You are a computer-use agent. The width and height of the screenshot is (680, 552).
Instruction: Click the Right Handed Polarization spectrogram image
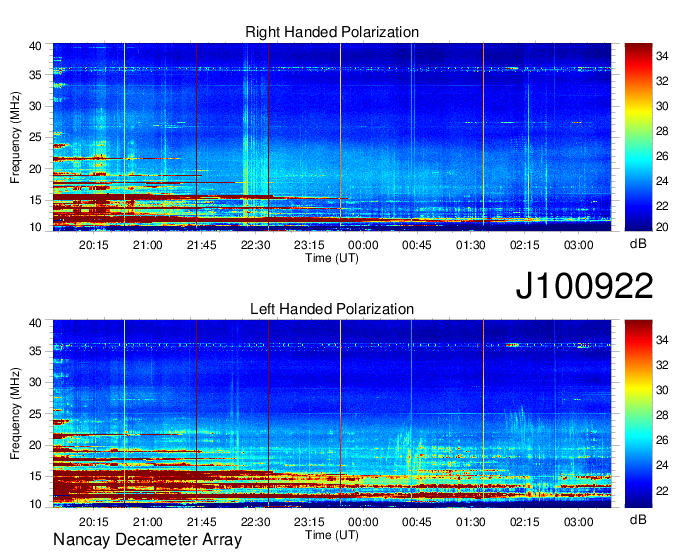pyautogui.click(x=332, y=137)
